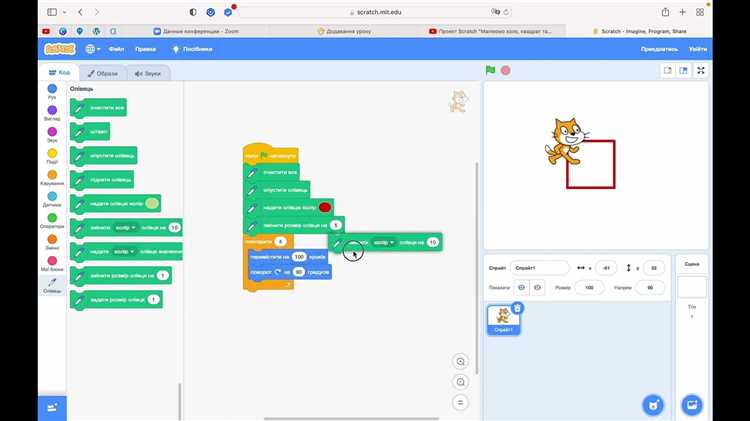Viewport: 750px width, 421px height.
Task: Open the Файл menu
Action: 116,49
